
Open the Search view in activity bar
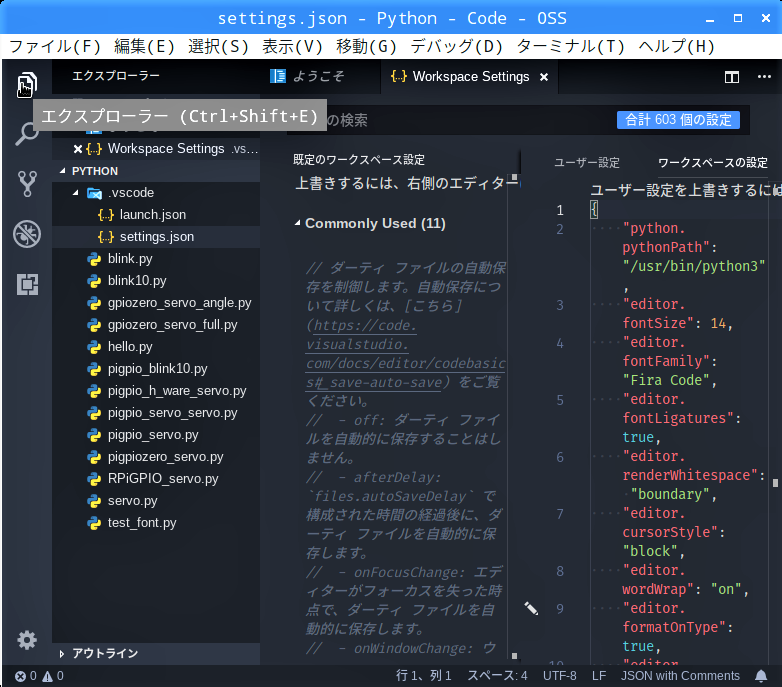click(27, 134)
